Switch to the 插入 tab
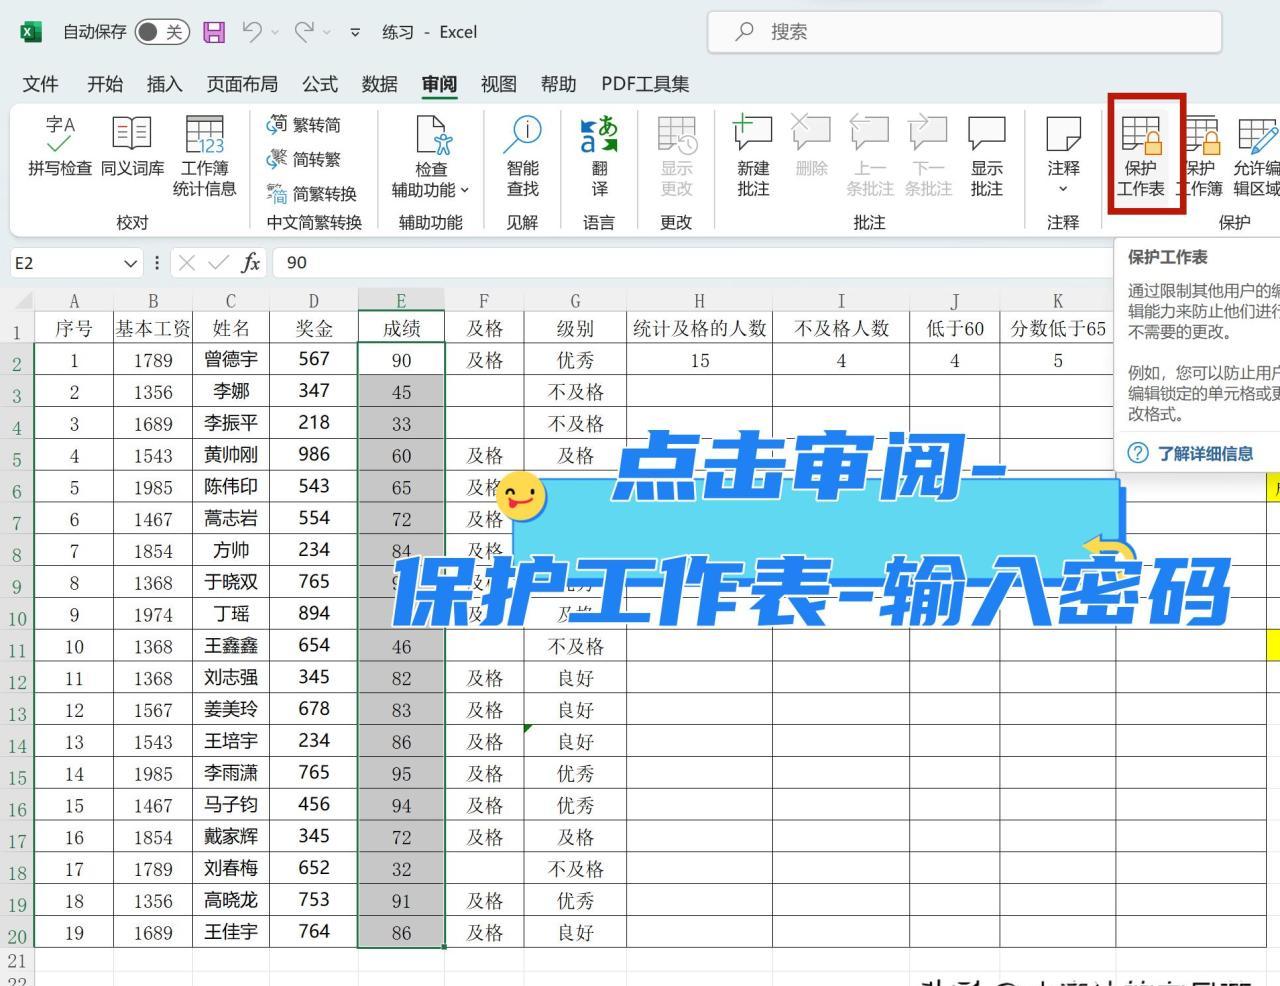The image size is (1280, 986). point(165,84)
